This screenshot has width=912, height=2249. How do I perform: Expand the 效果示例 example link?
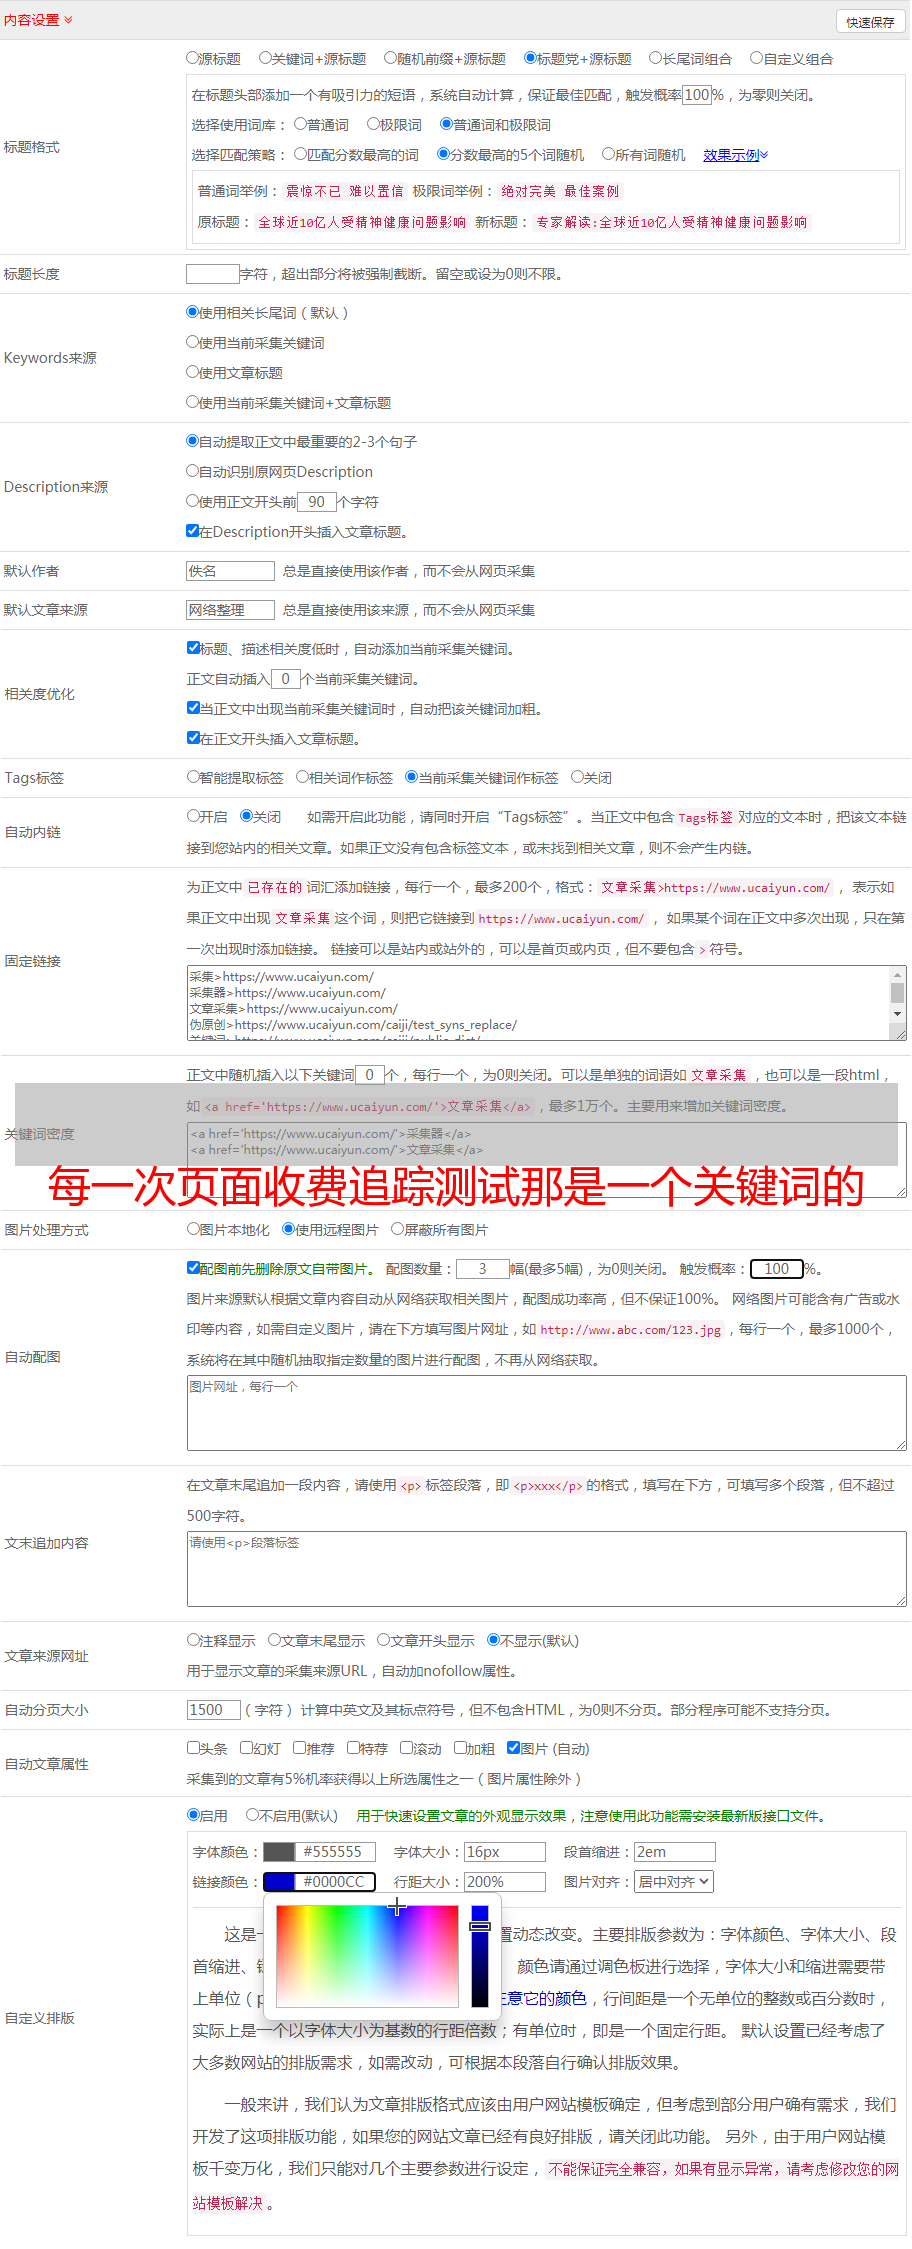735,155
